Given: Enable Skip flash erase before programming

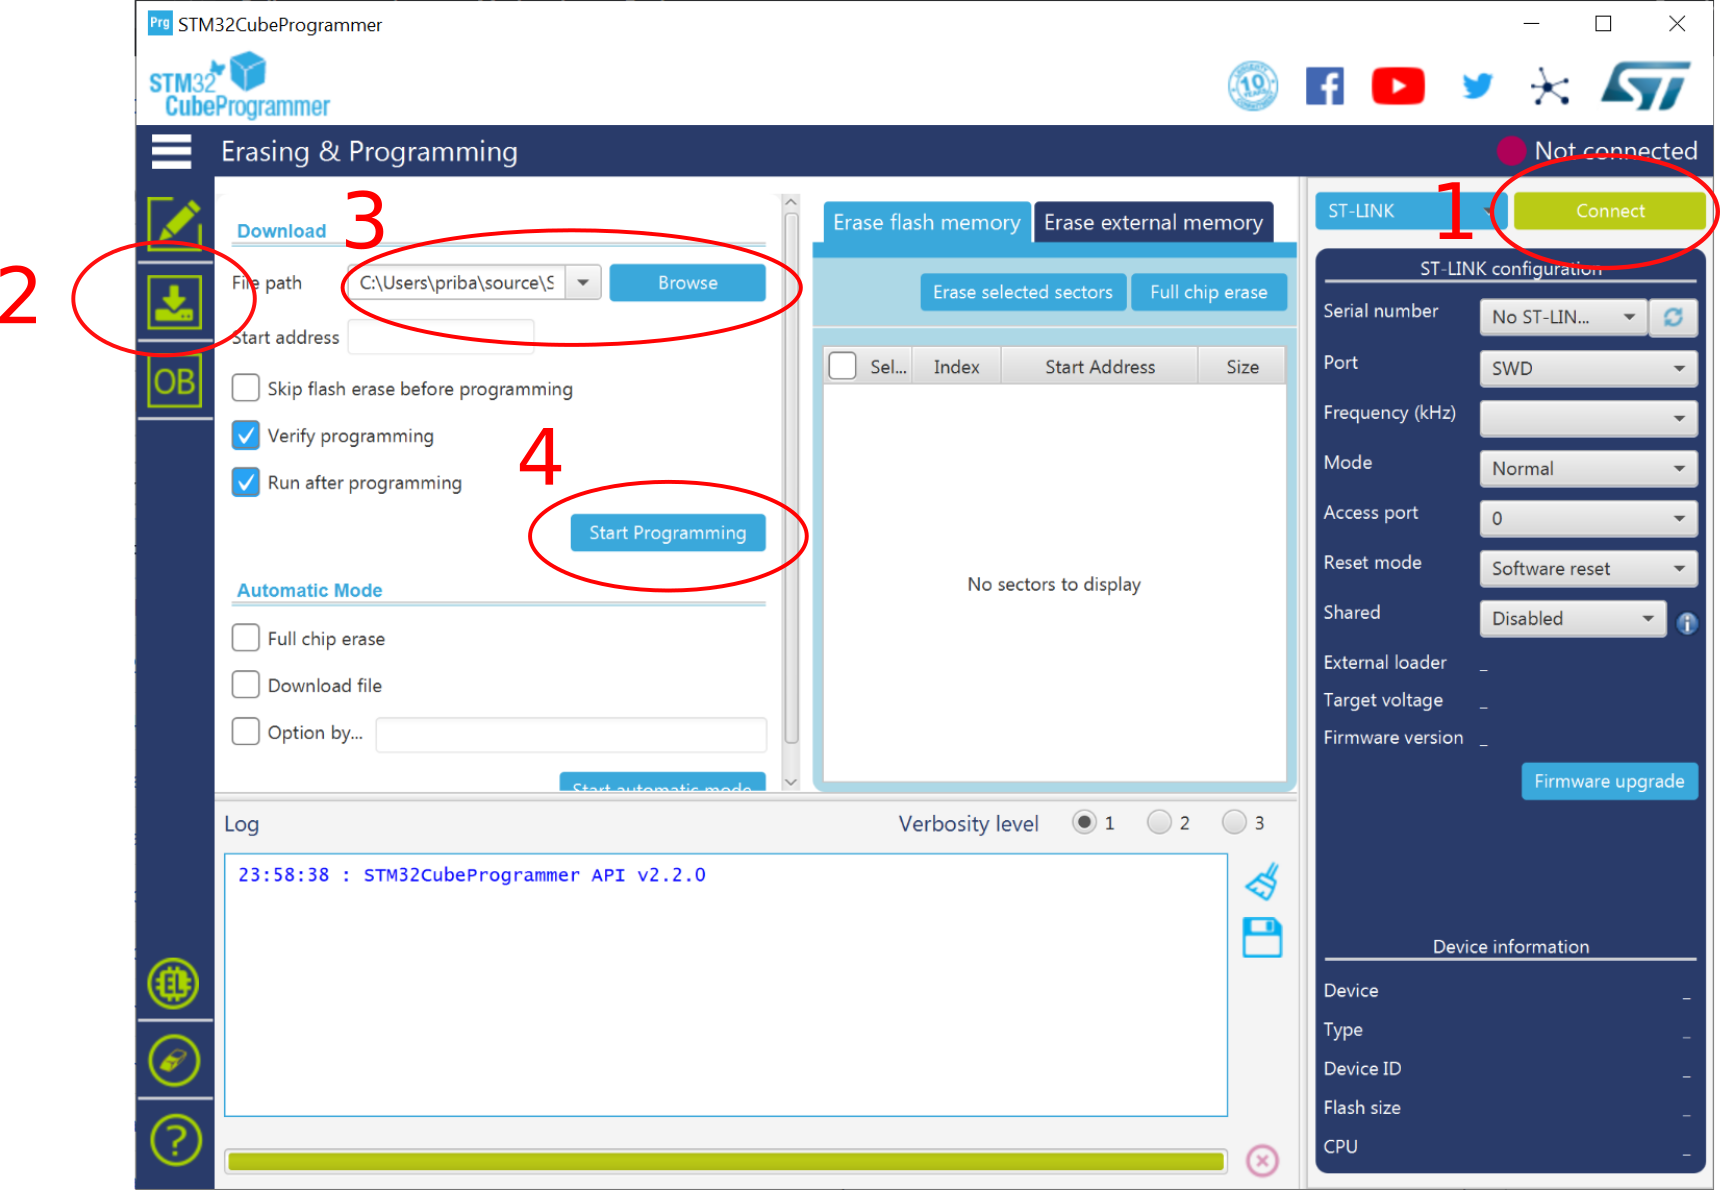Looking at the screenshot, I should [x=246, y=388].
